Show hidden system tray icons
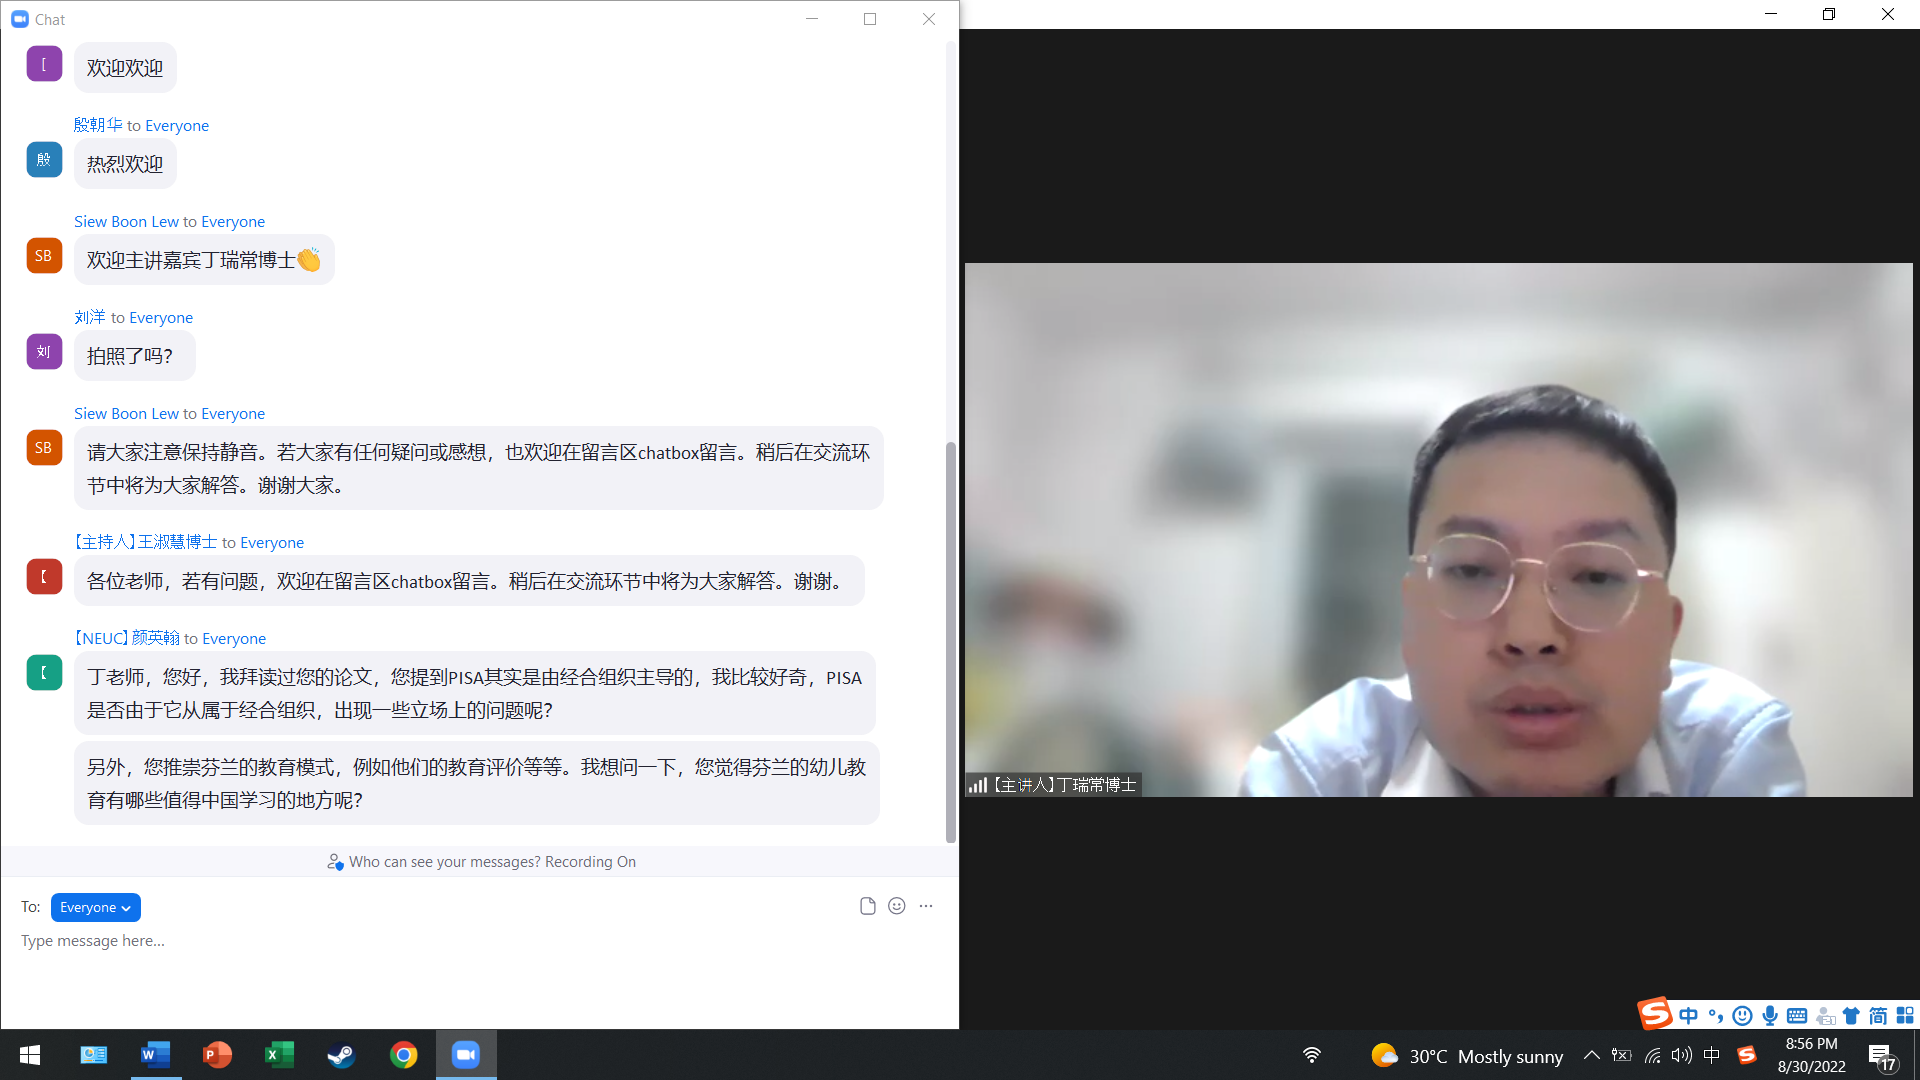This screenshot has height=1080, width=1920. [x=1591, y=1055]
